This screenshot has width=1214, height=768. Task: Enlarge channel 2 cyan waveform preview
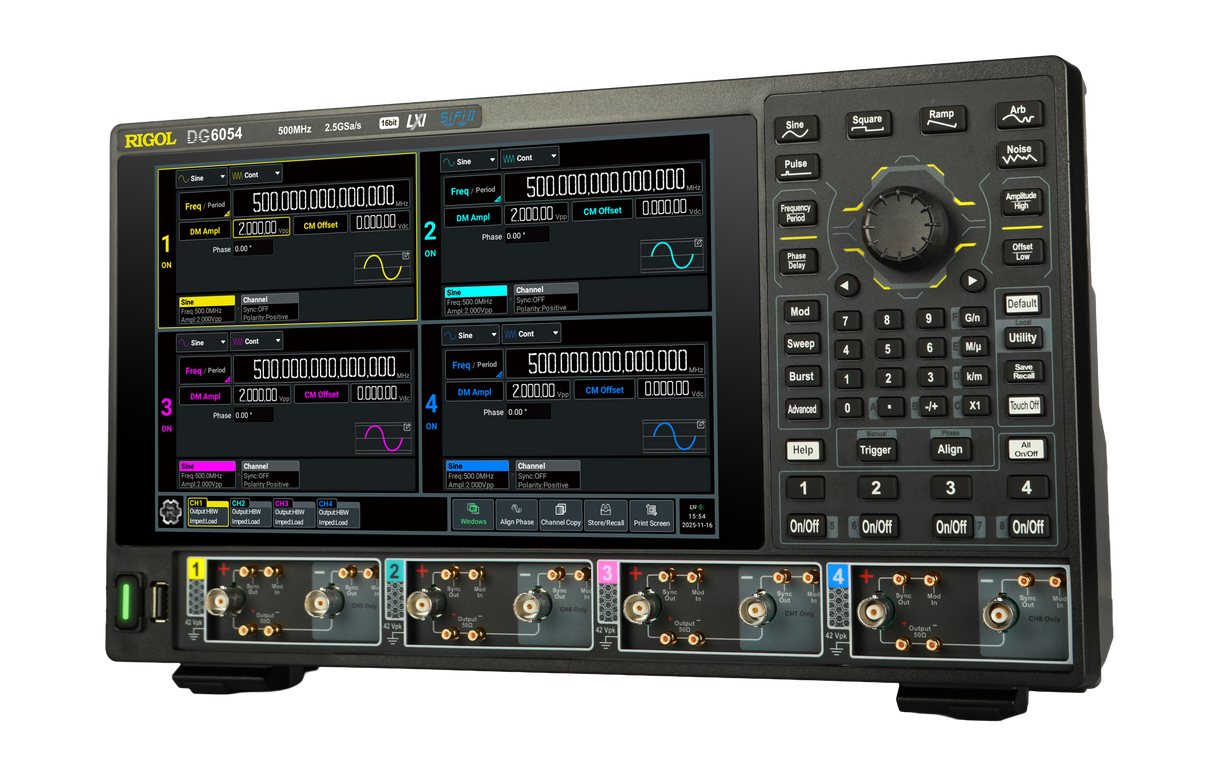point(674,256)
